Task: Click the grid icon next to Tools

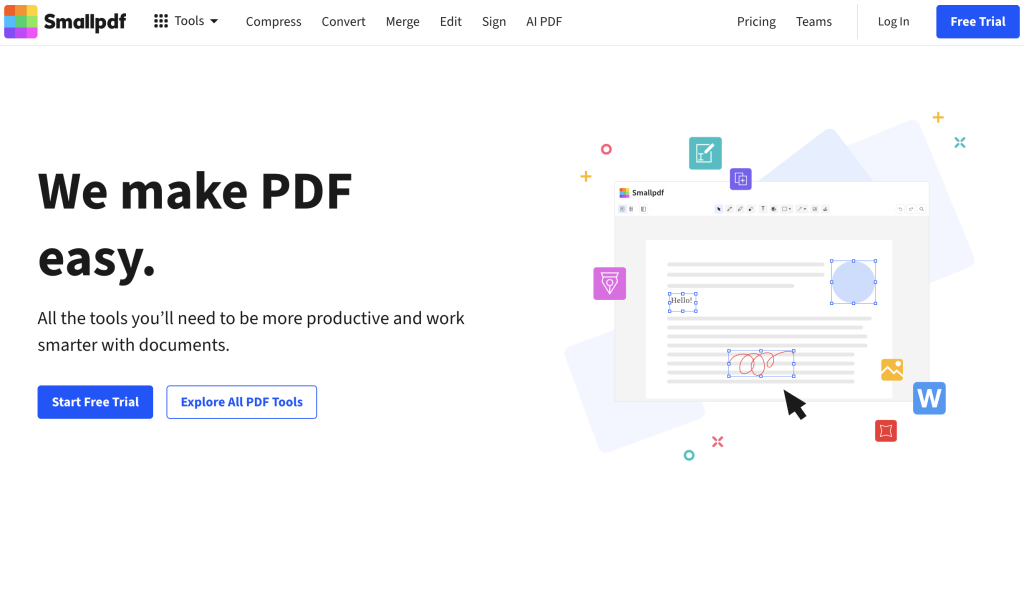Action: (x=159, y=20)
